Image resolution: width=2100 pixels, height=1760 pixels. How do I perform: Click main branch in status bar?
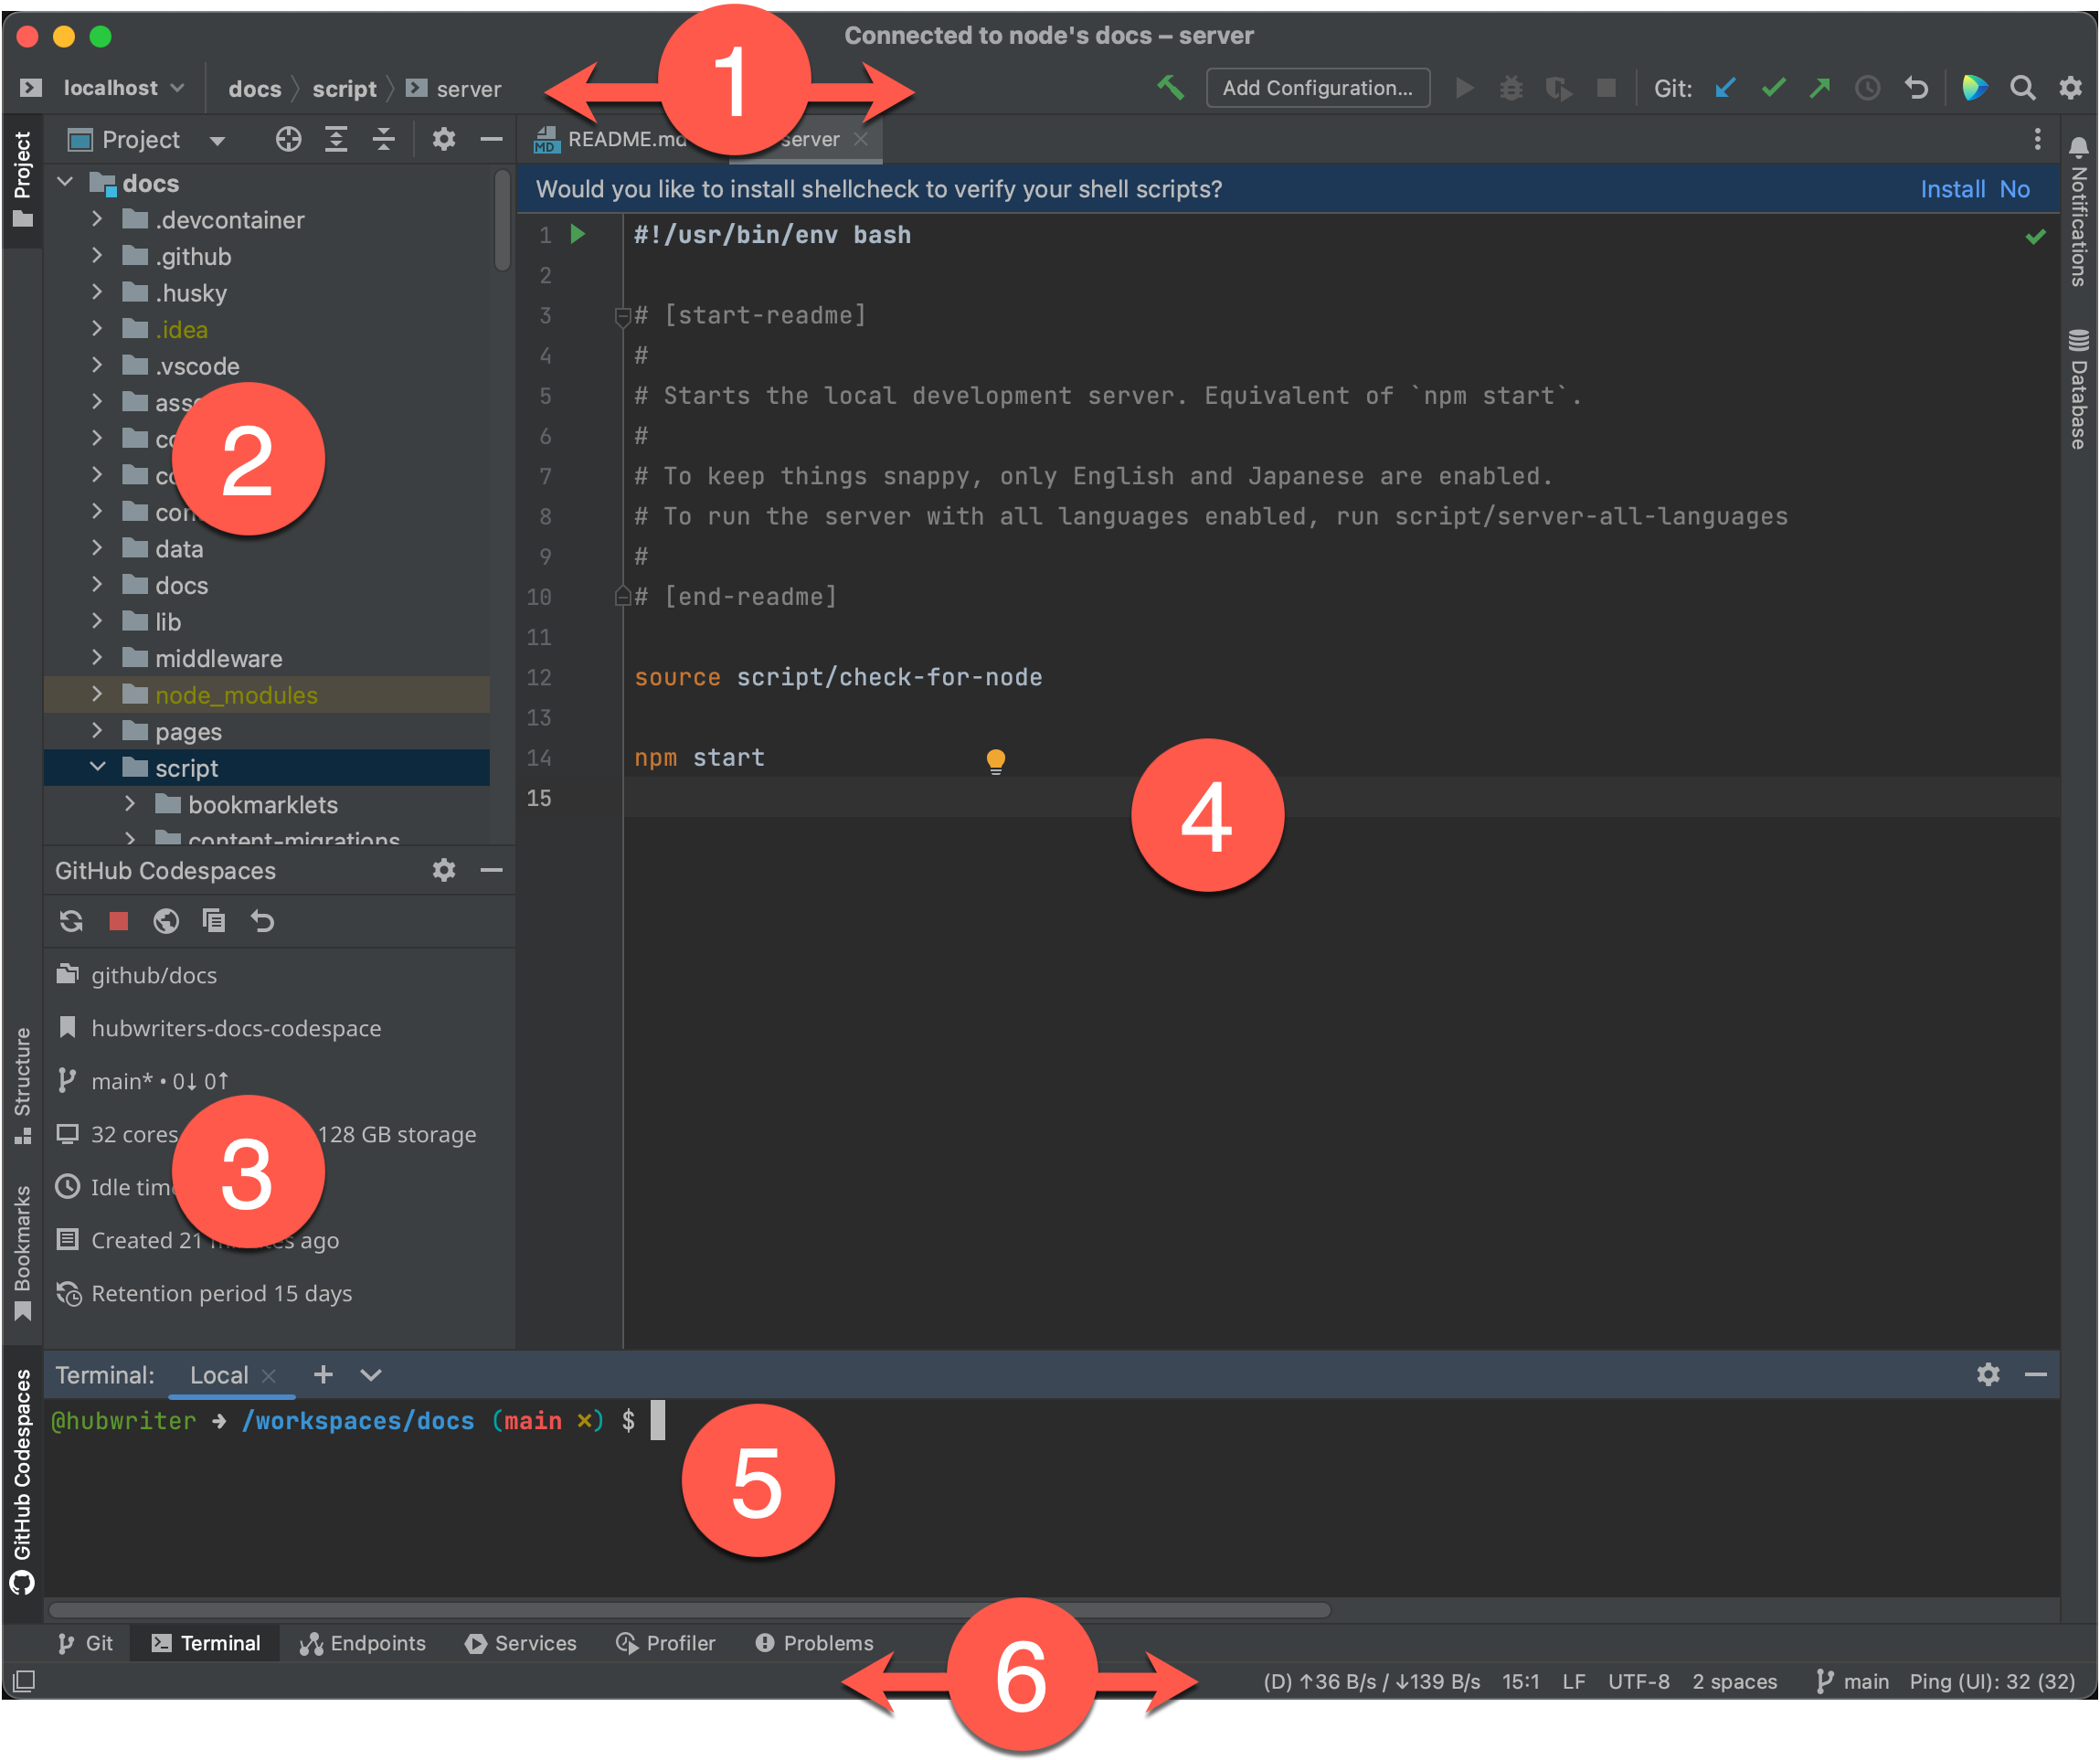[x=1852, y=1681]
